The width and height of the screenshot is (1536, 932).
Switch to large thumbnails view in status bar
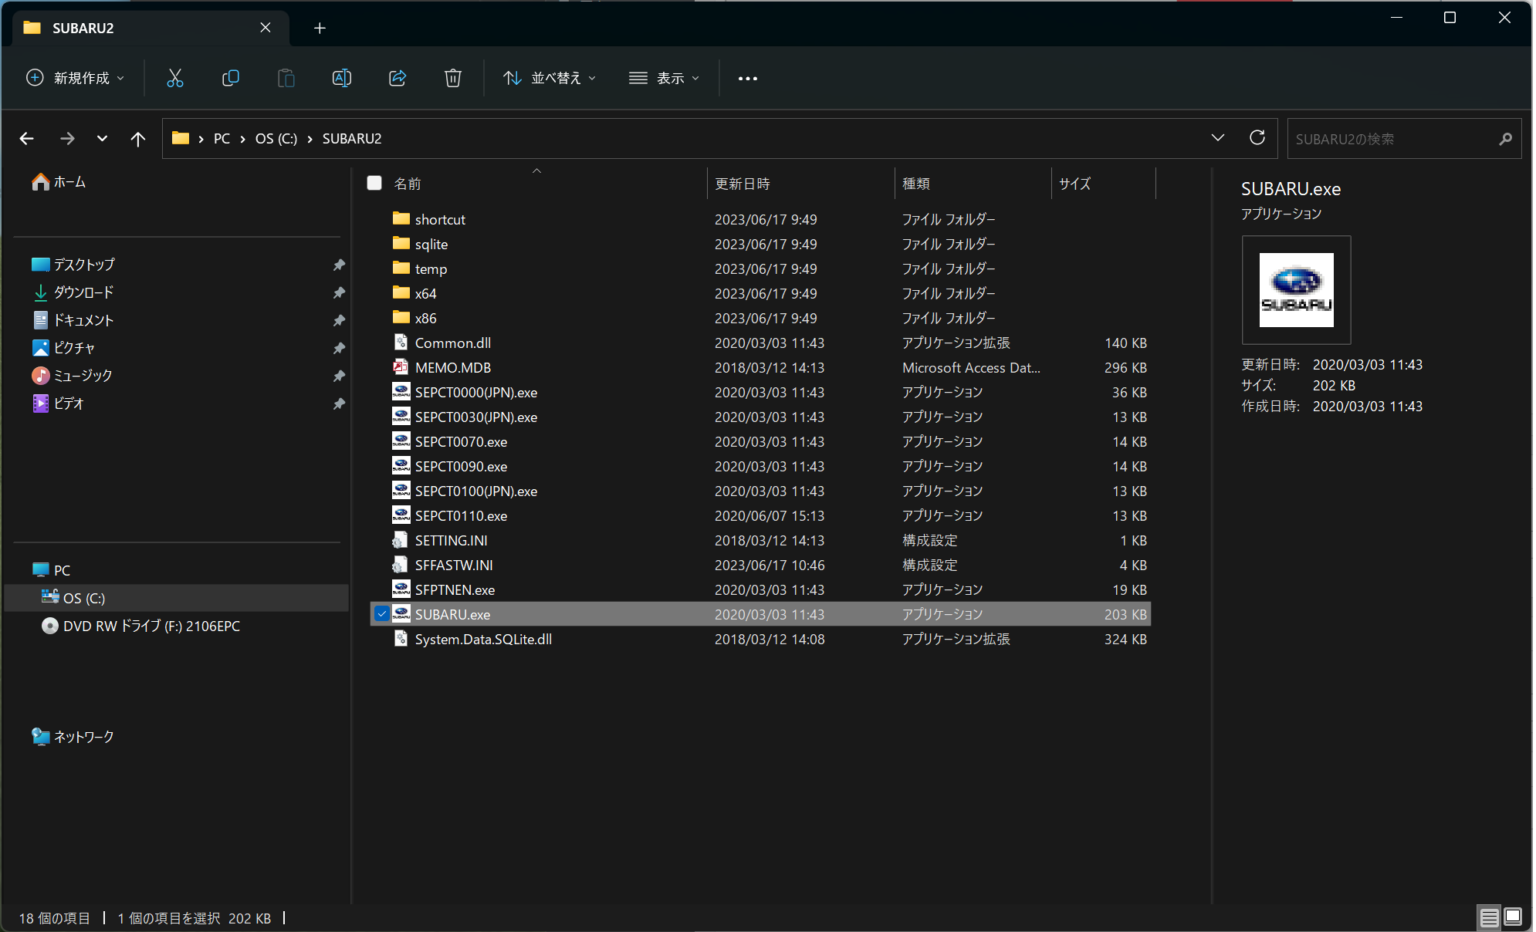pyautogui.click(x=1513, y=917)
